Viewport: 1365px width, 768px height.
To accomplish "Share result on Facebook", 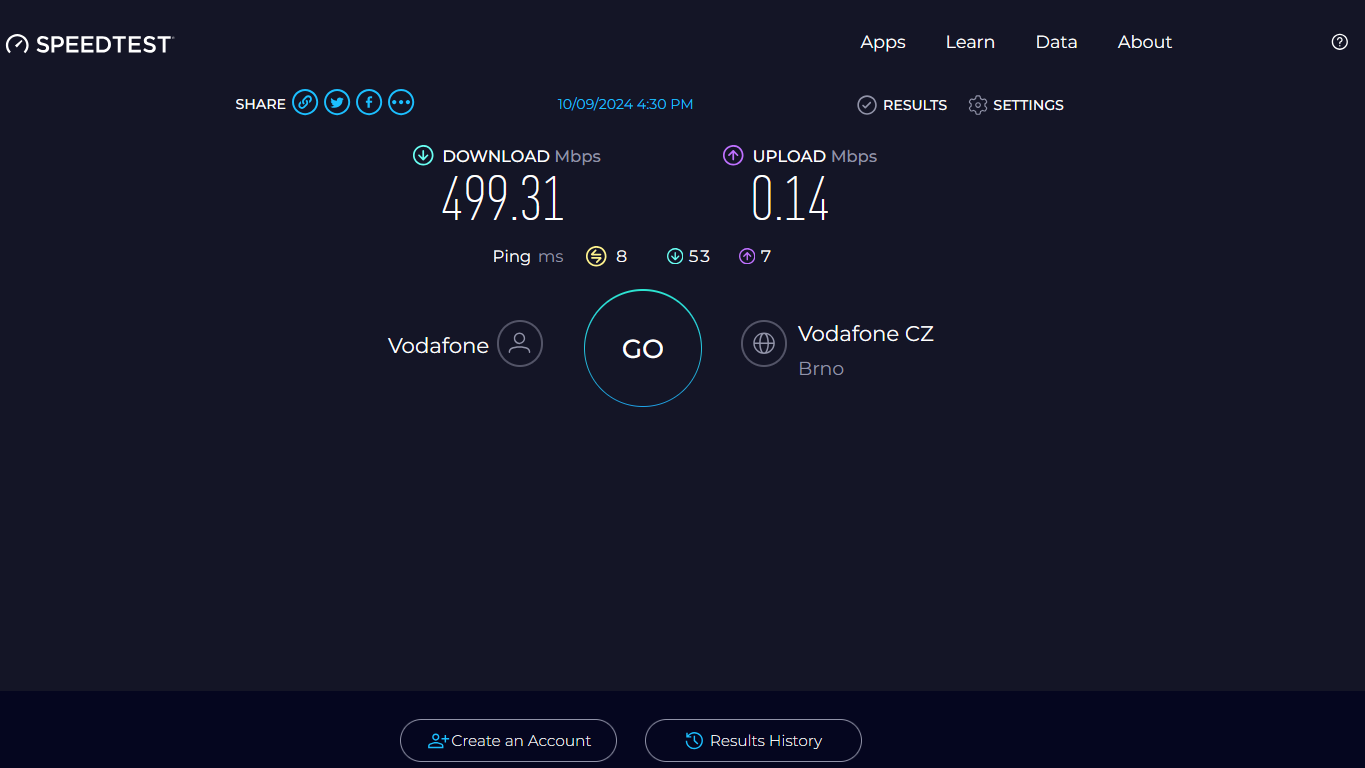I will tap(369, 102).
